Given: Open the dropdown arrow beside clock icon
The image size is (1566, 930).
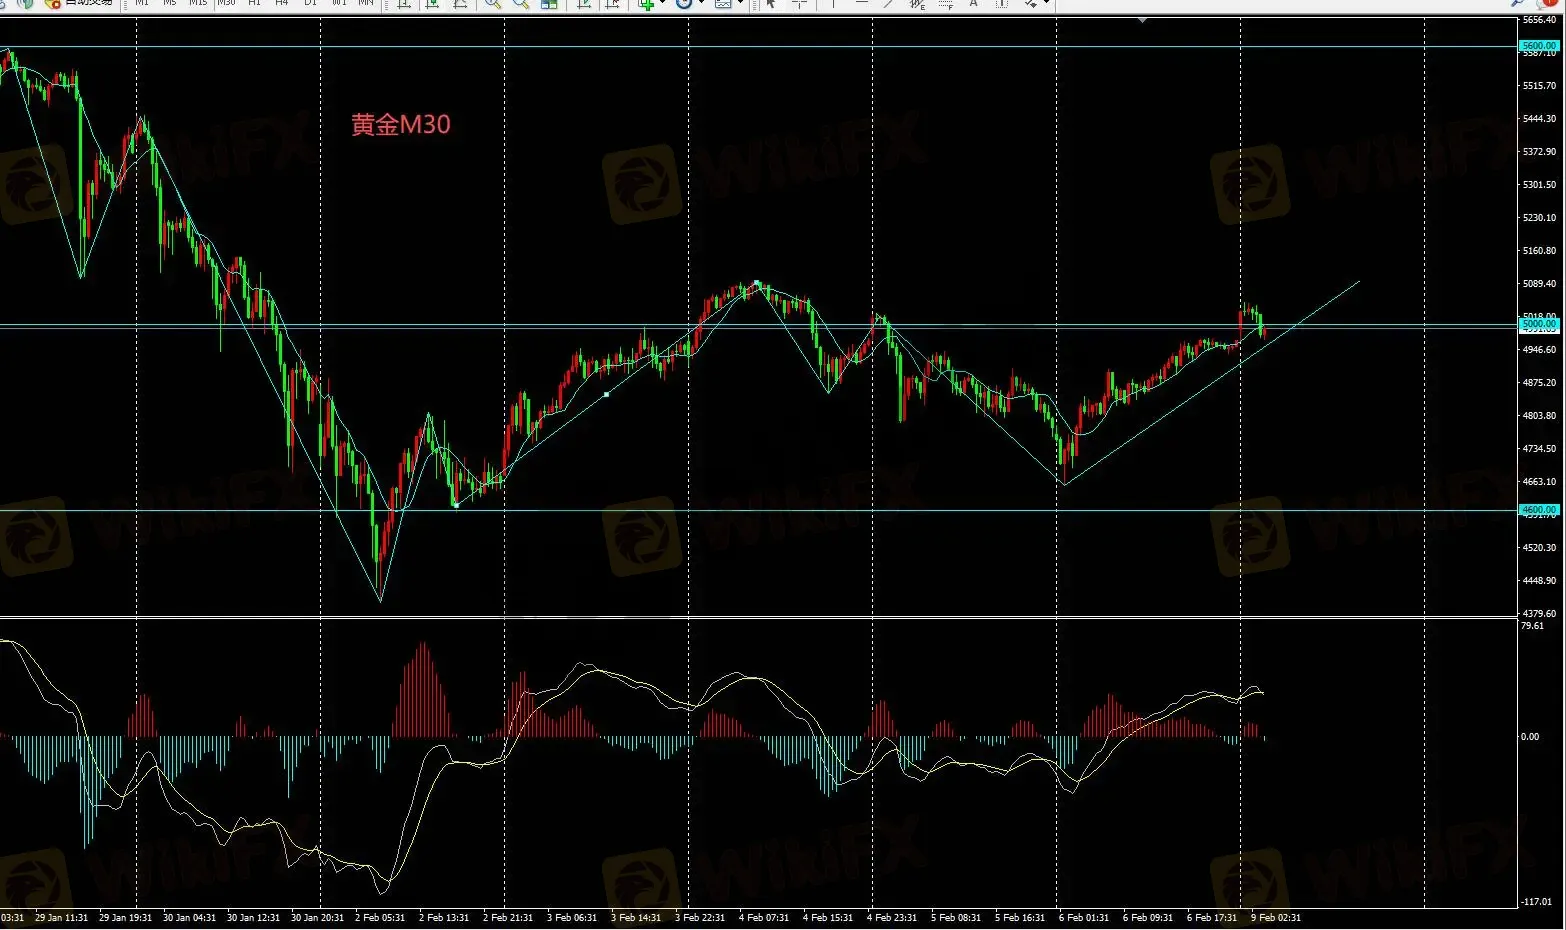Looking at the screenshot, I should pos(701,4).
